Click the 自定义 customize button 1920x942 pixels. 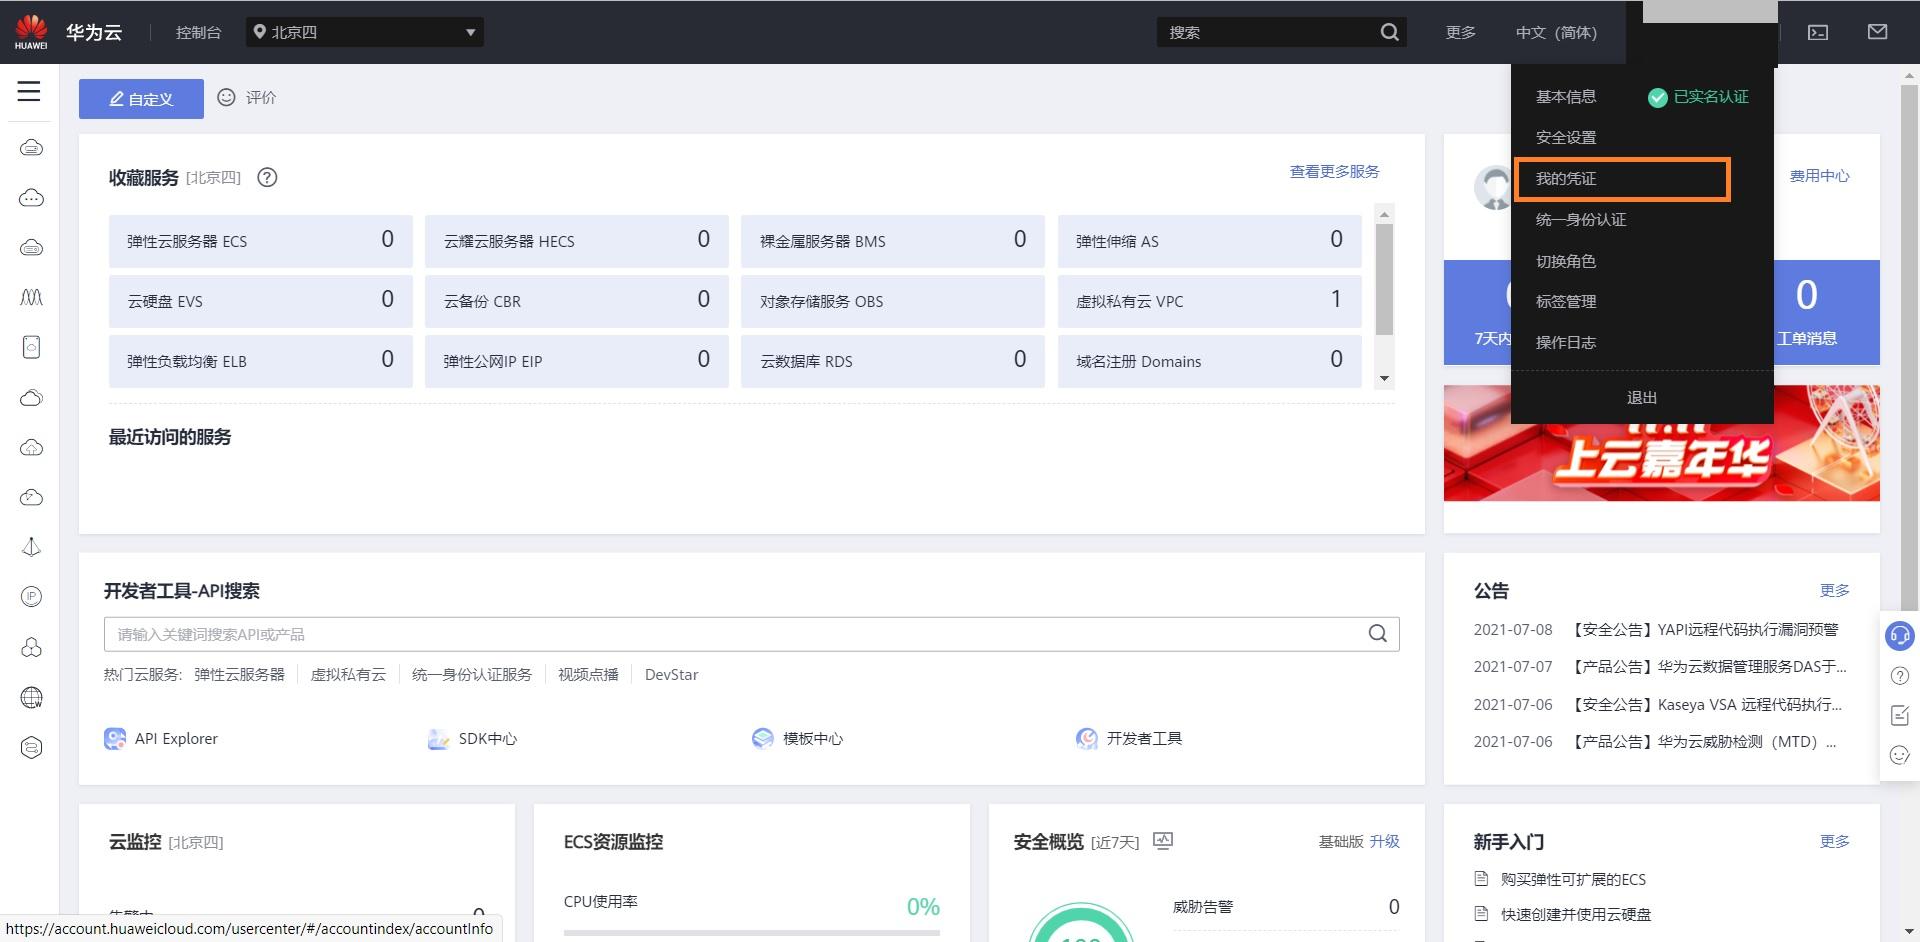click(141, 99)
